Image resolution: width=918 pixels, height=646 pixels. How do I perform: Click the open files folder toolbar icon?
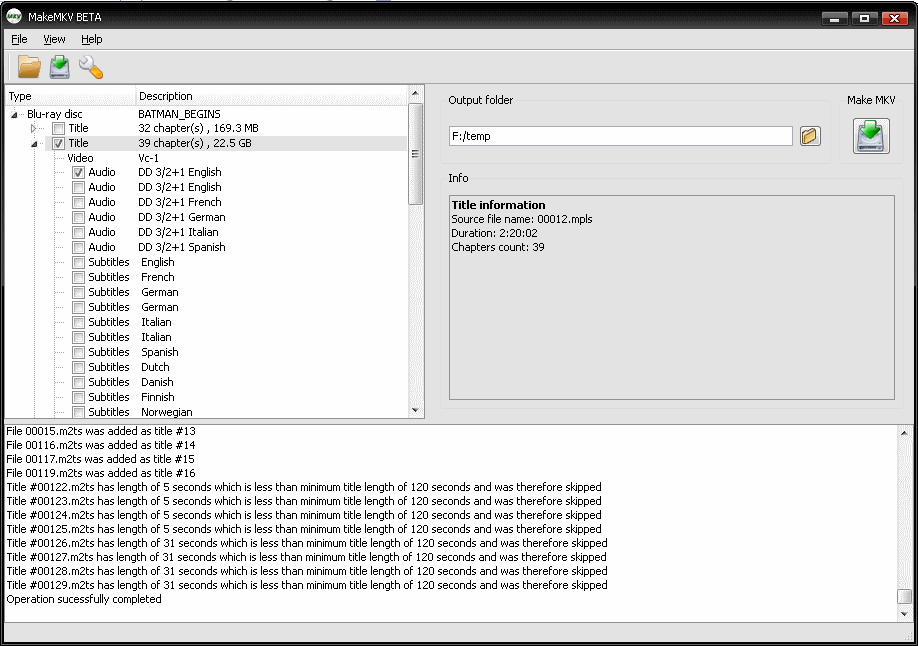click(29, 67)
